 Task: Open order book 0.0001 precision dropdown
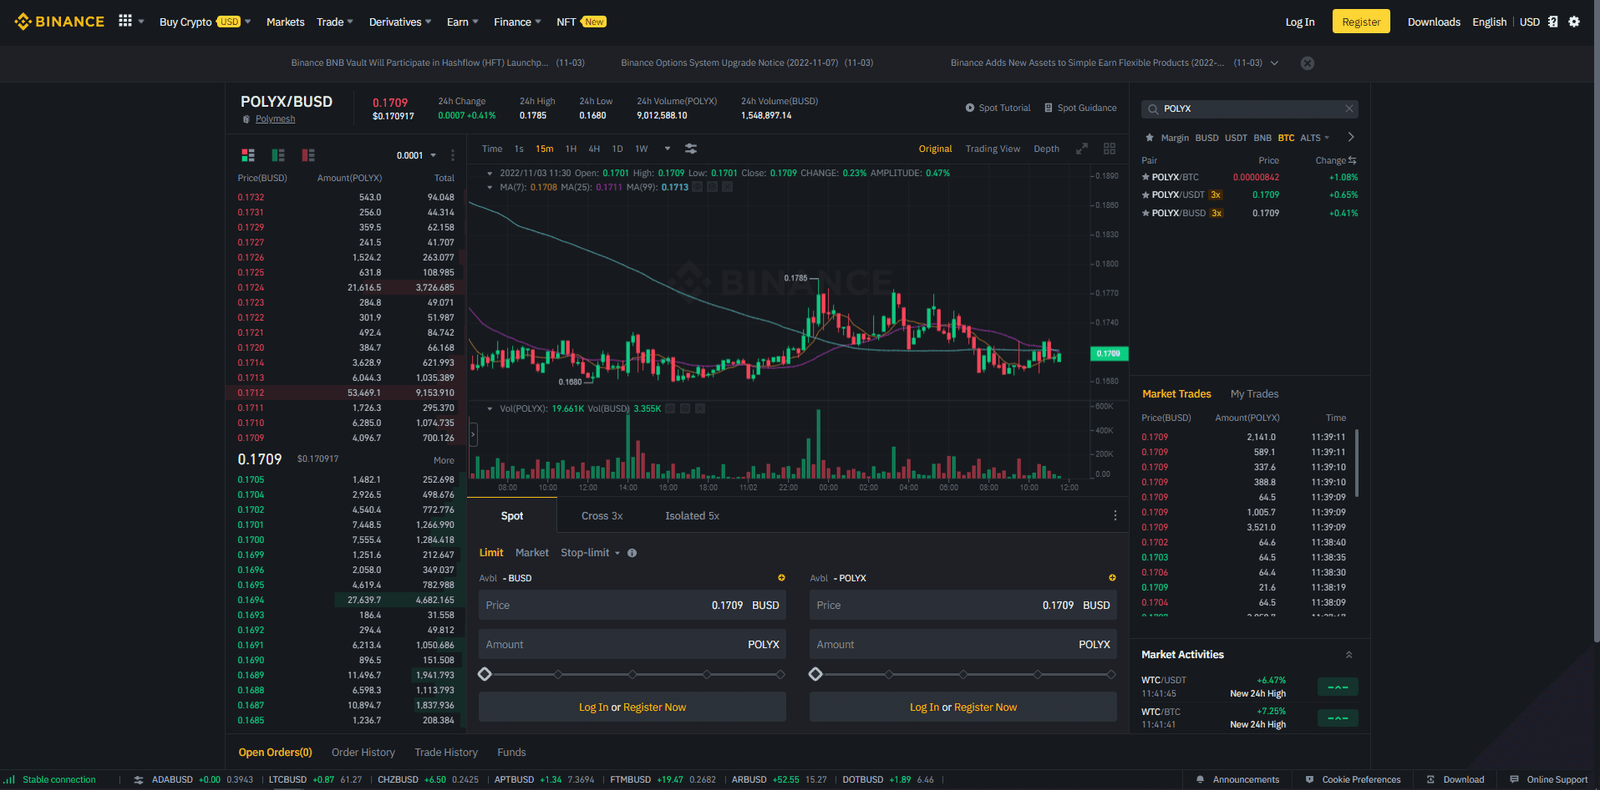point(416,155)
